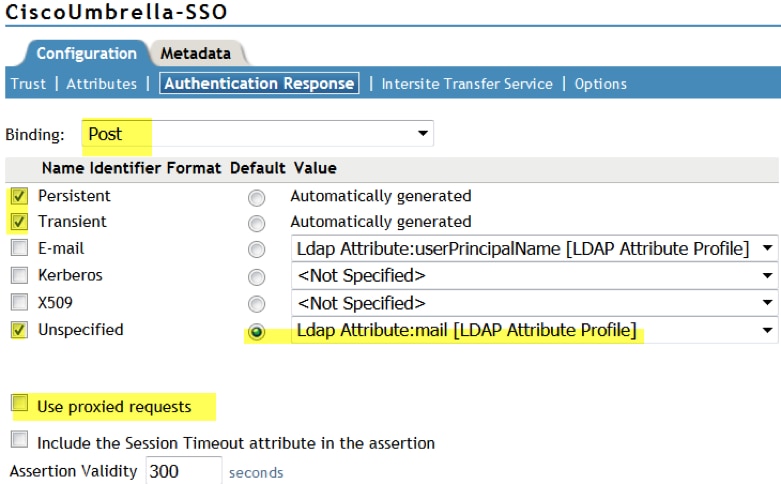Enable the X509 format checkbox
This screenshot has height=484, width=781.
pyautogui.click(x=19, y=302)
